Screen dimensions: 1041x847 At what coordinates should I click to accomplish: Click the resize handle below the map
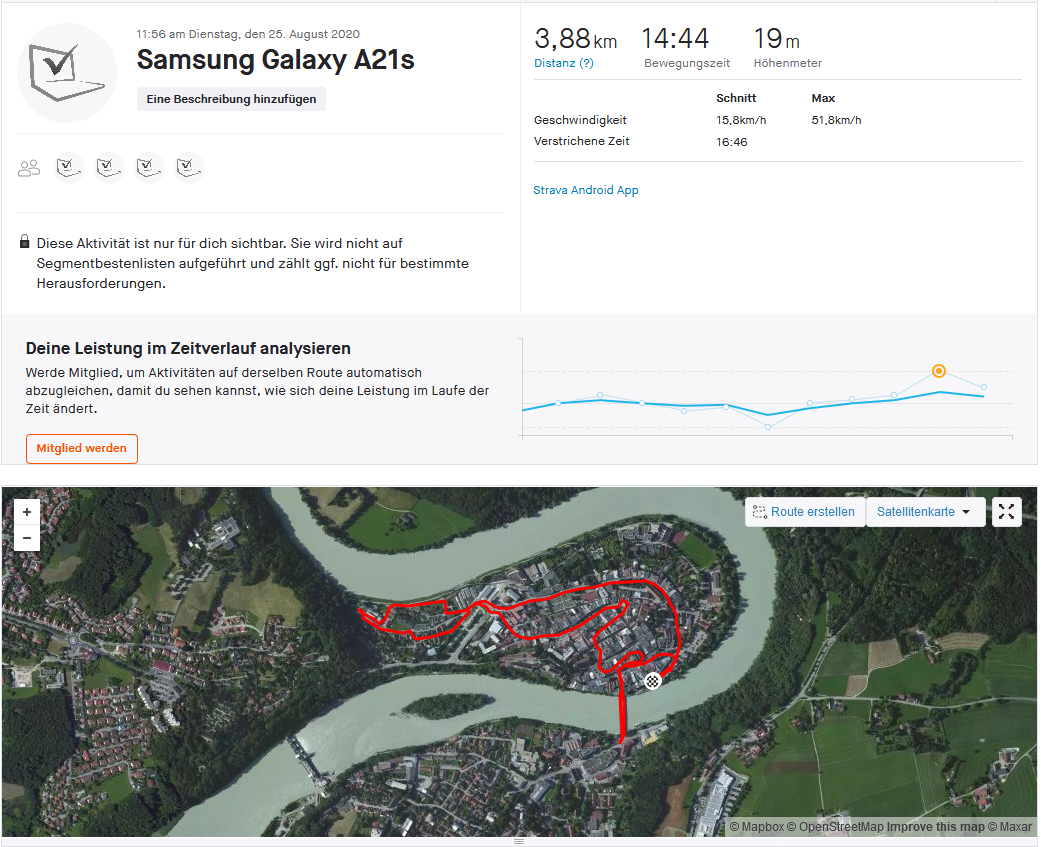[519, 842]
